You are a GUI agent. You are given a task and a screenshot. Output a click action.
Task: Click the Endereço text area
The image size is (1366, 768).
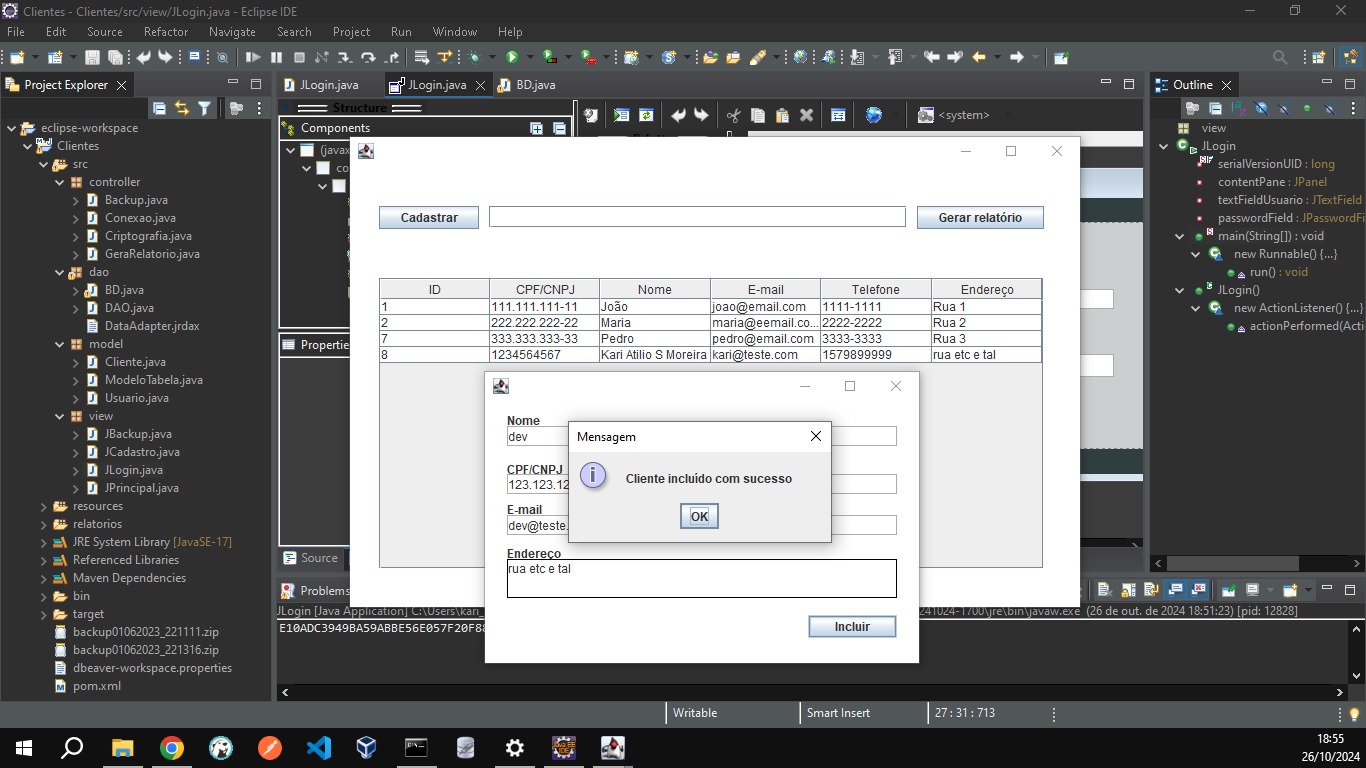click(x=701, y=578)
